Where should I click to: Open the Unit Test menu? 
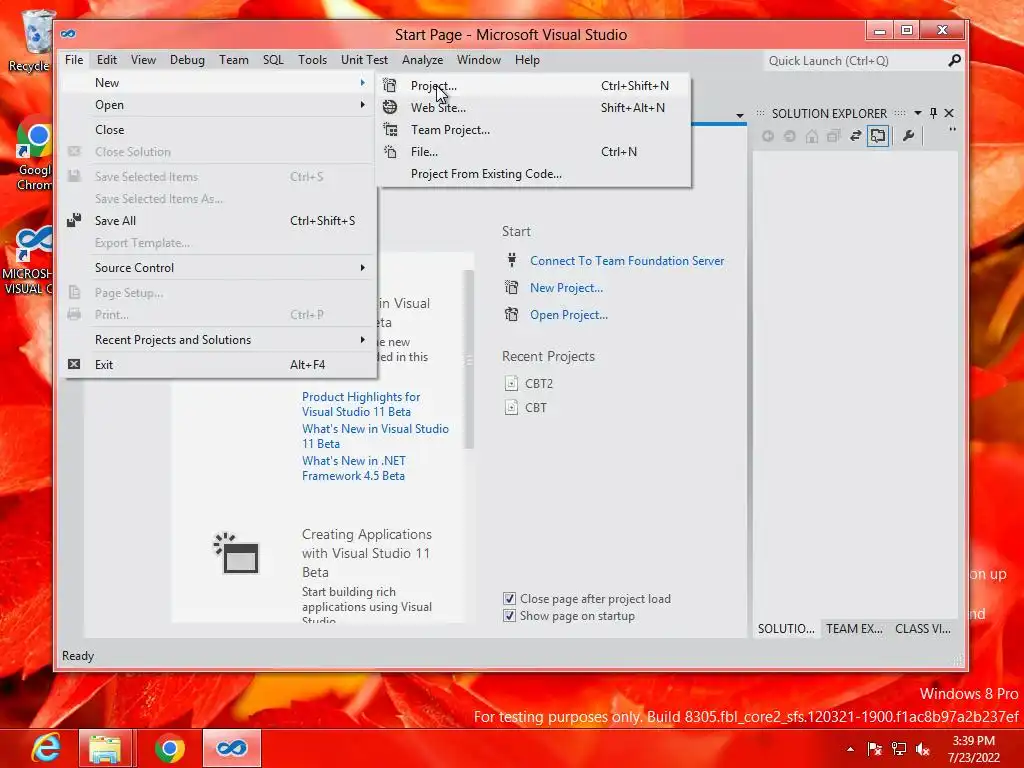pyautogui.click(x=364, y=59)
